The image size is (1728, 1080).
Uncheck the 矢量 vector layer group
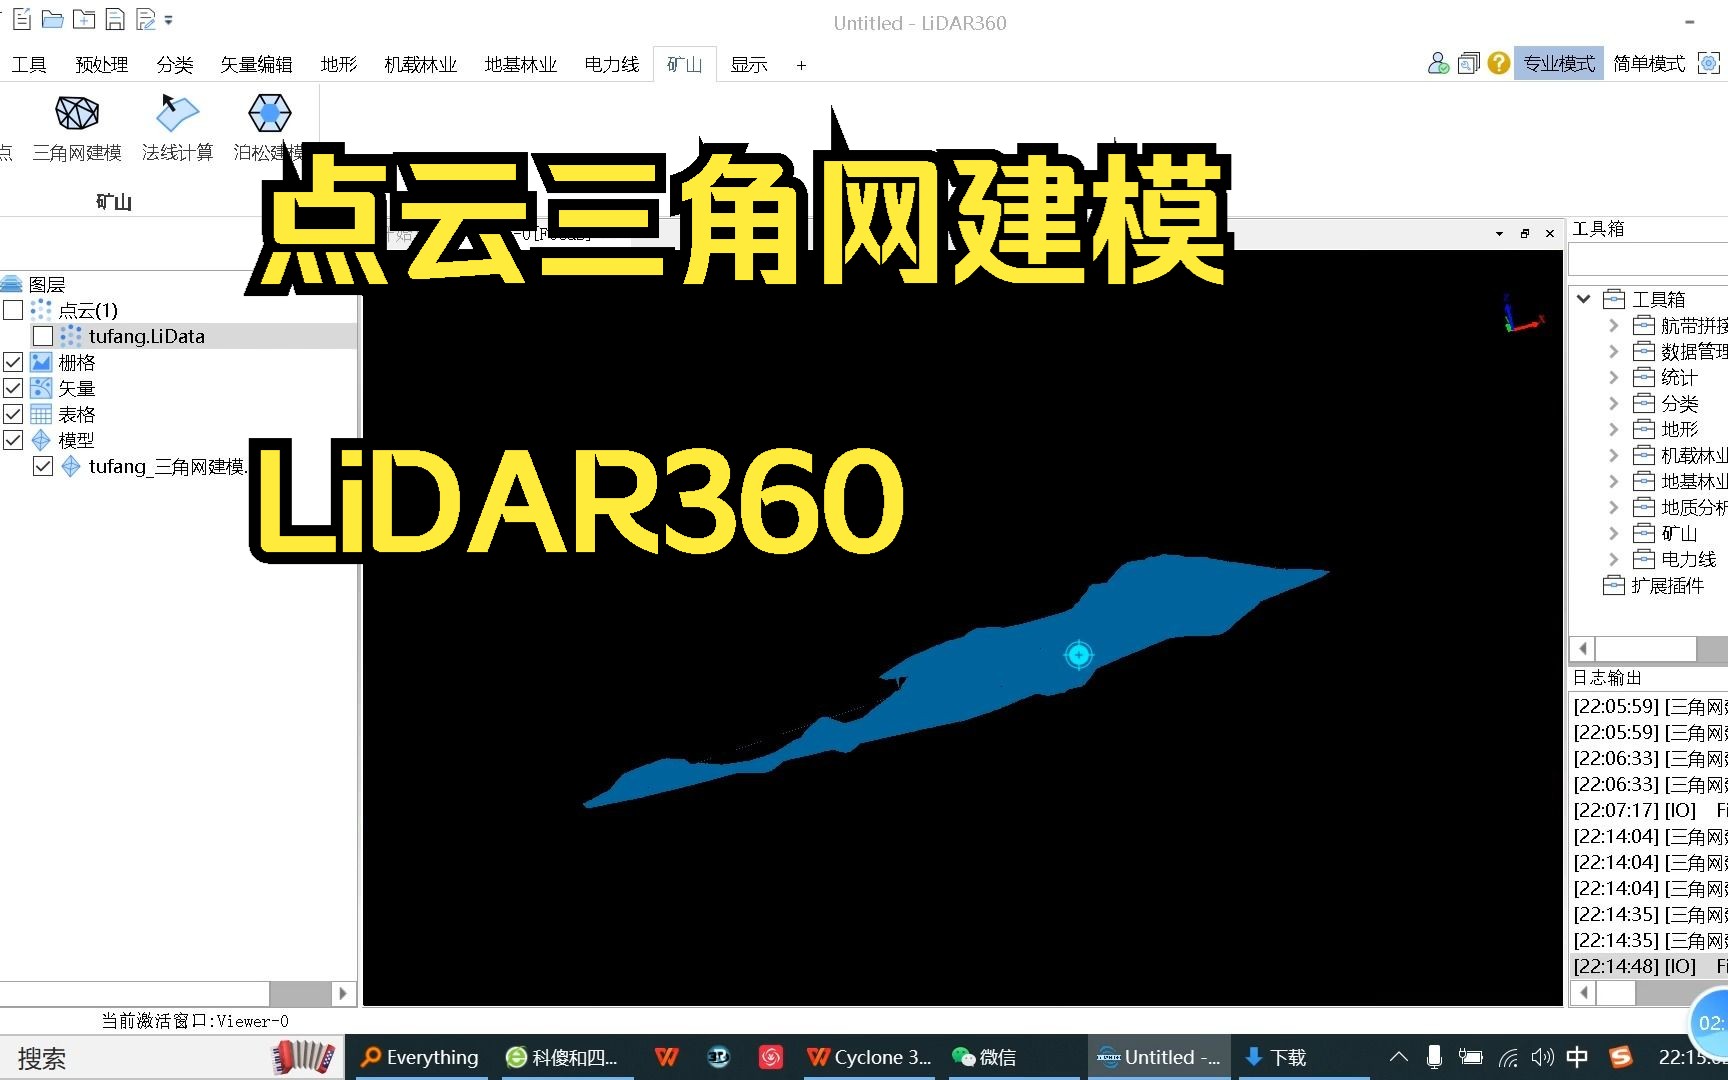click(13, 388)
